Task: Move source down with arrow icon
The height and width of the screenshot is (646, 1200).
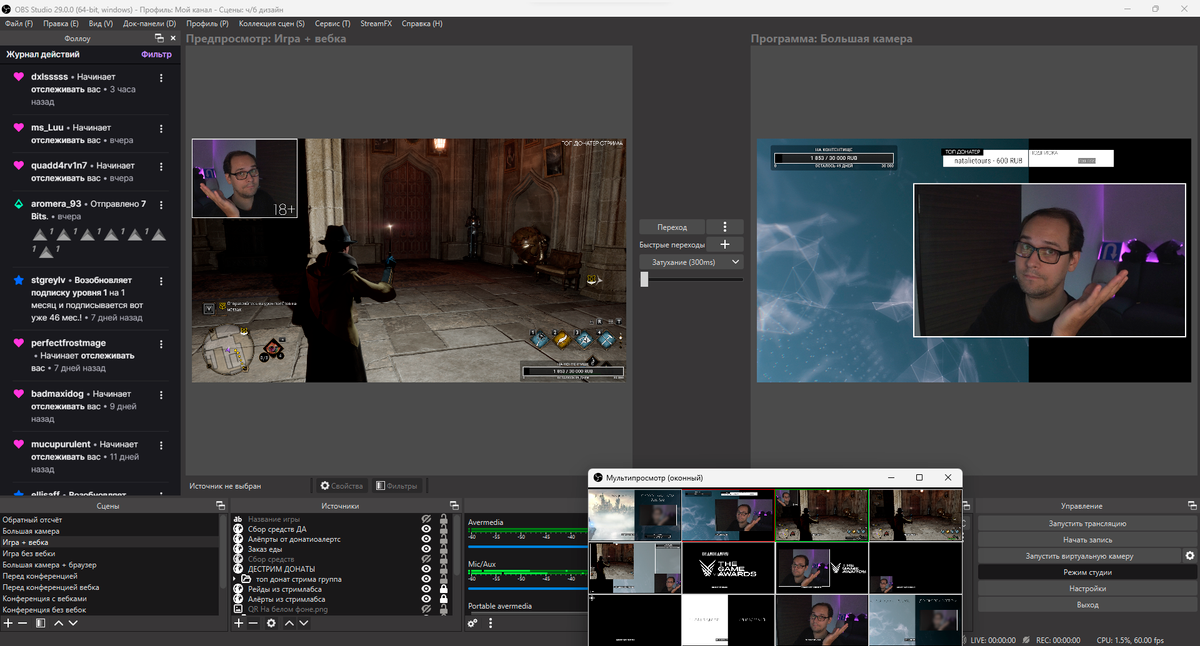Action: [x=304, y=623]
